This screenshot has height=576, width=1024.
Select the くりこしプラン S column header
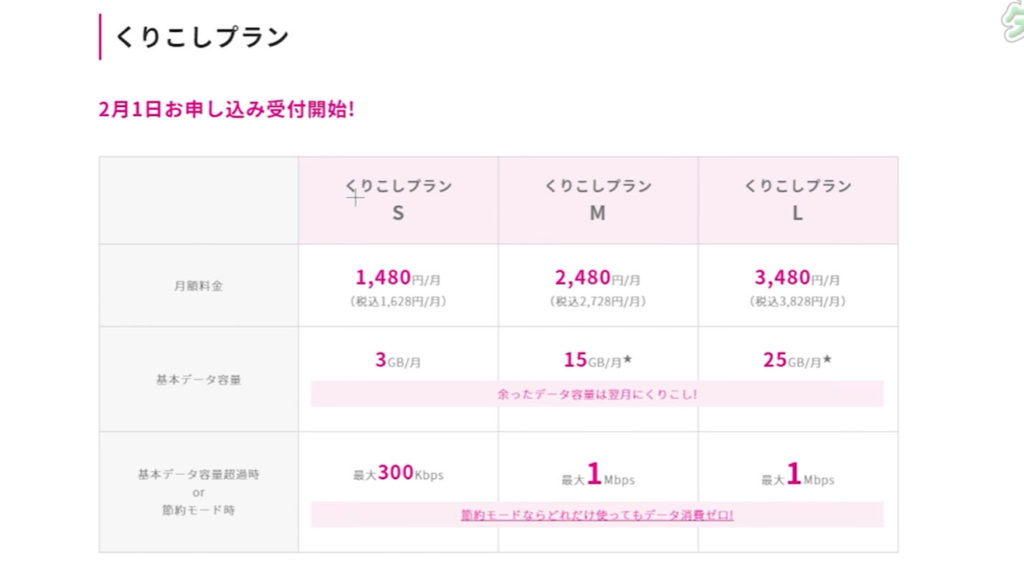tap(398, 199)
